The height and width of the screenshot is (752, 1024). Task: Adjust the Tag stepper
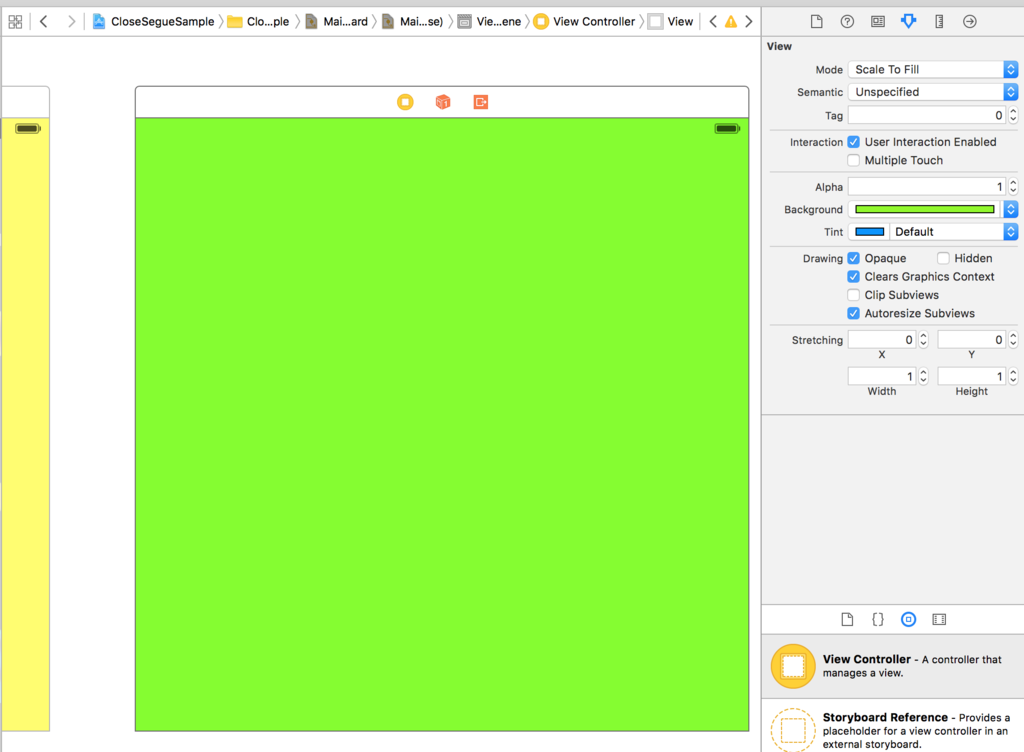[1013, 116]
